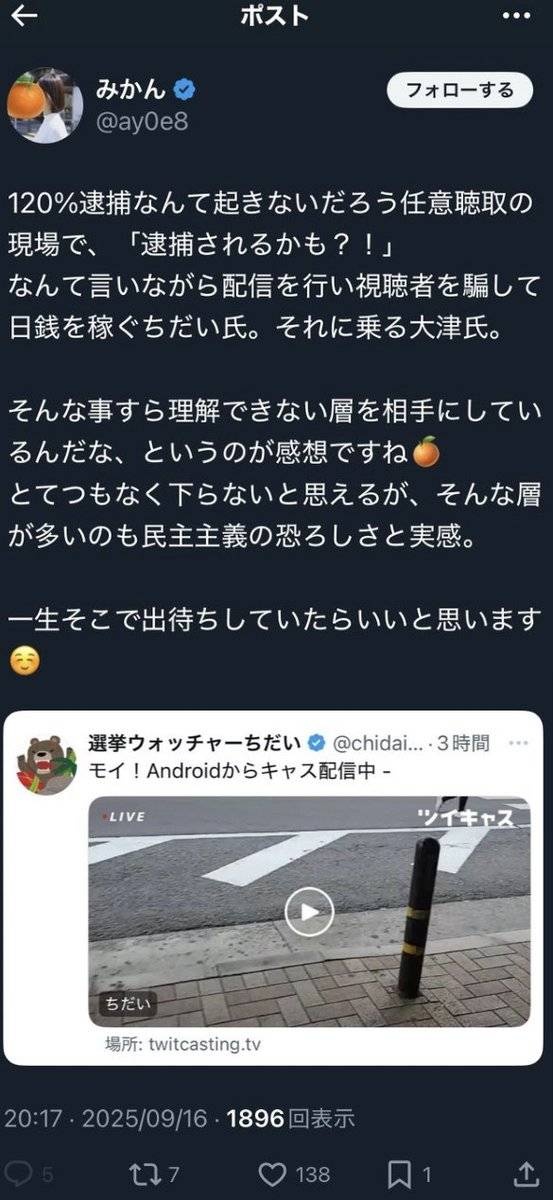Tap the LIVE indicator on video
553x1200 pixels.
click(122, 816)
